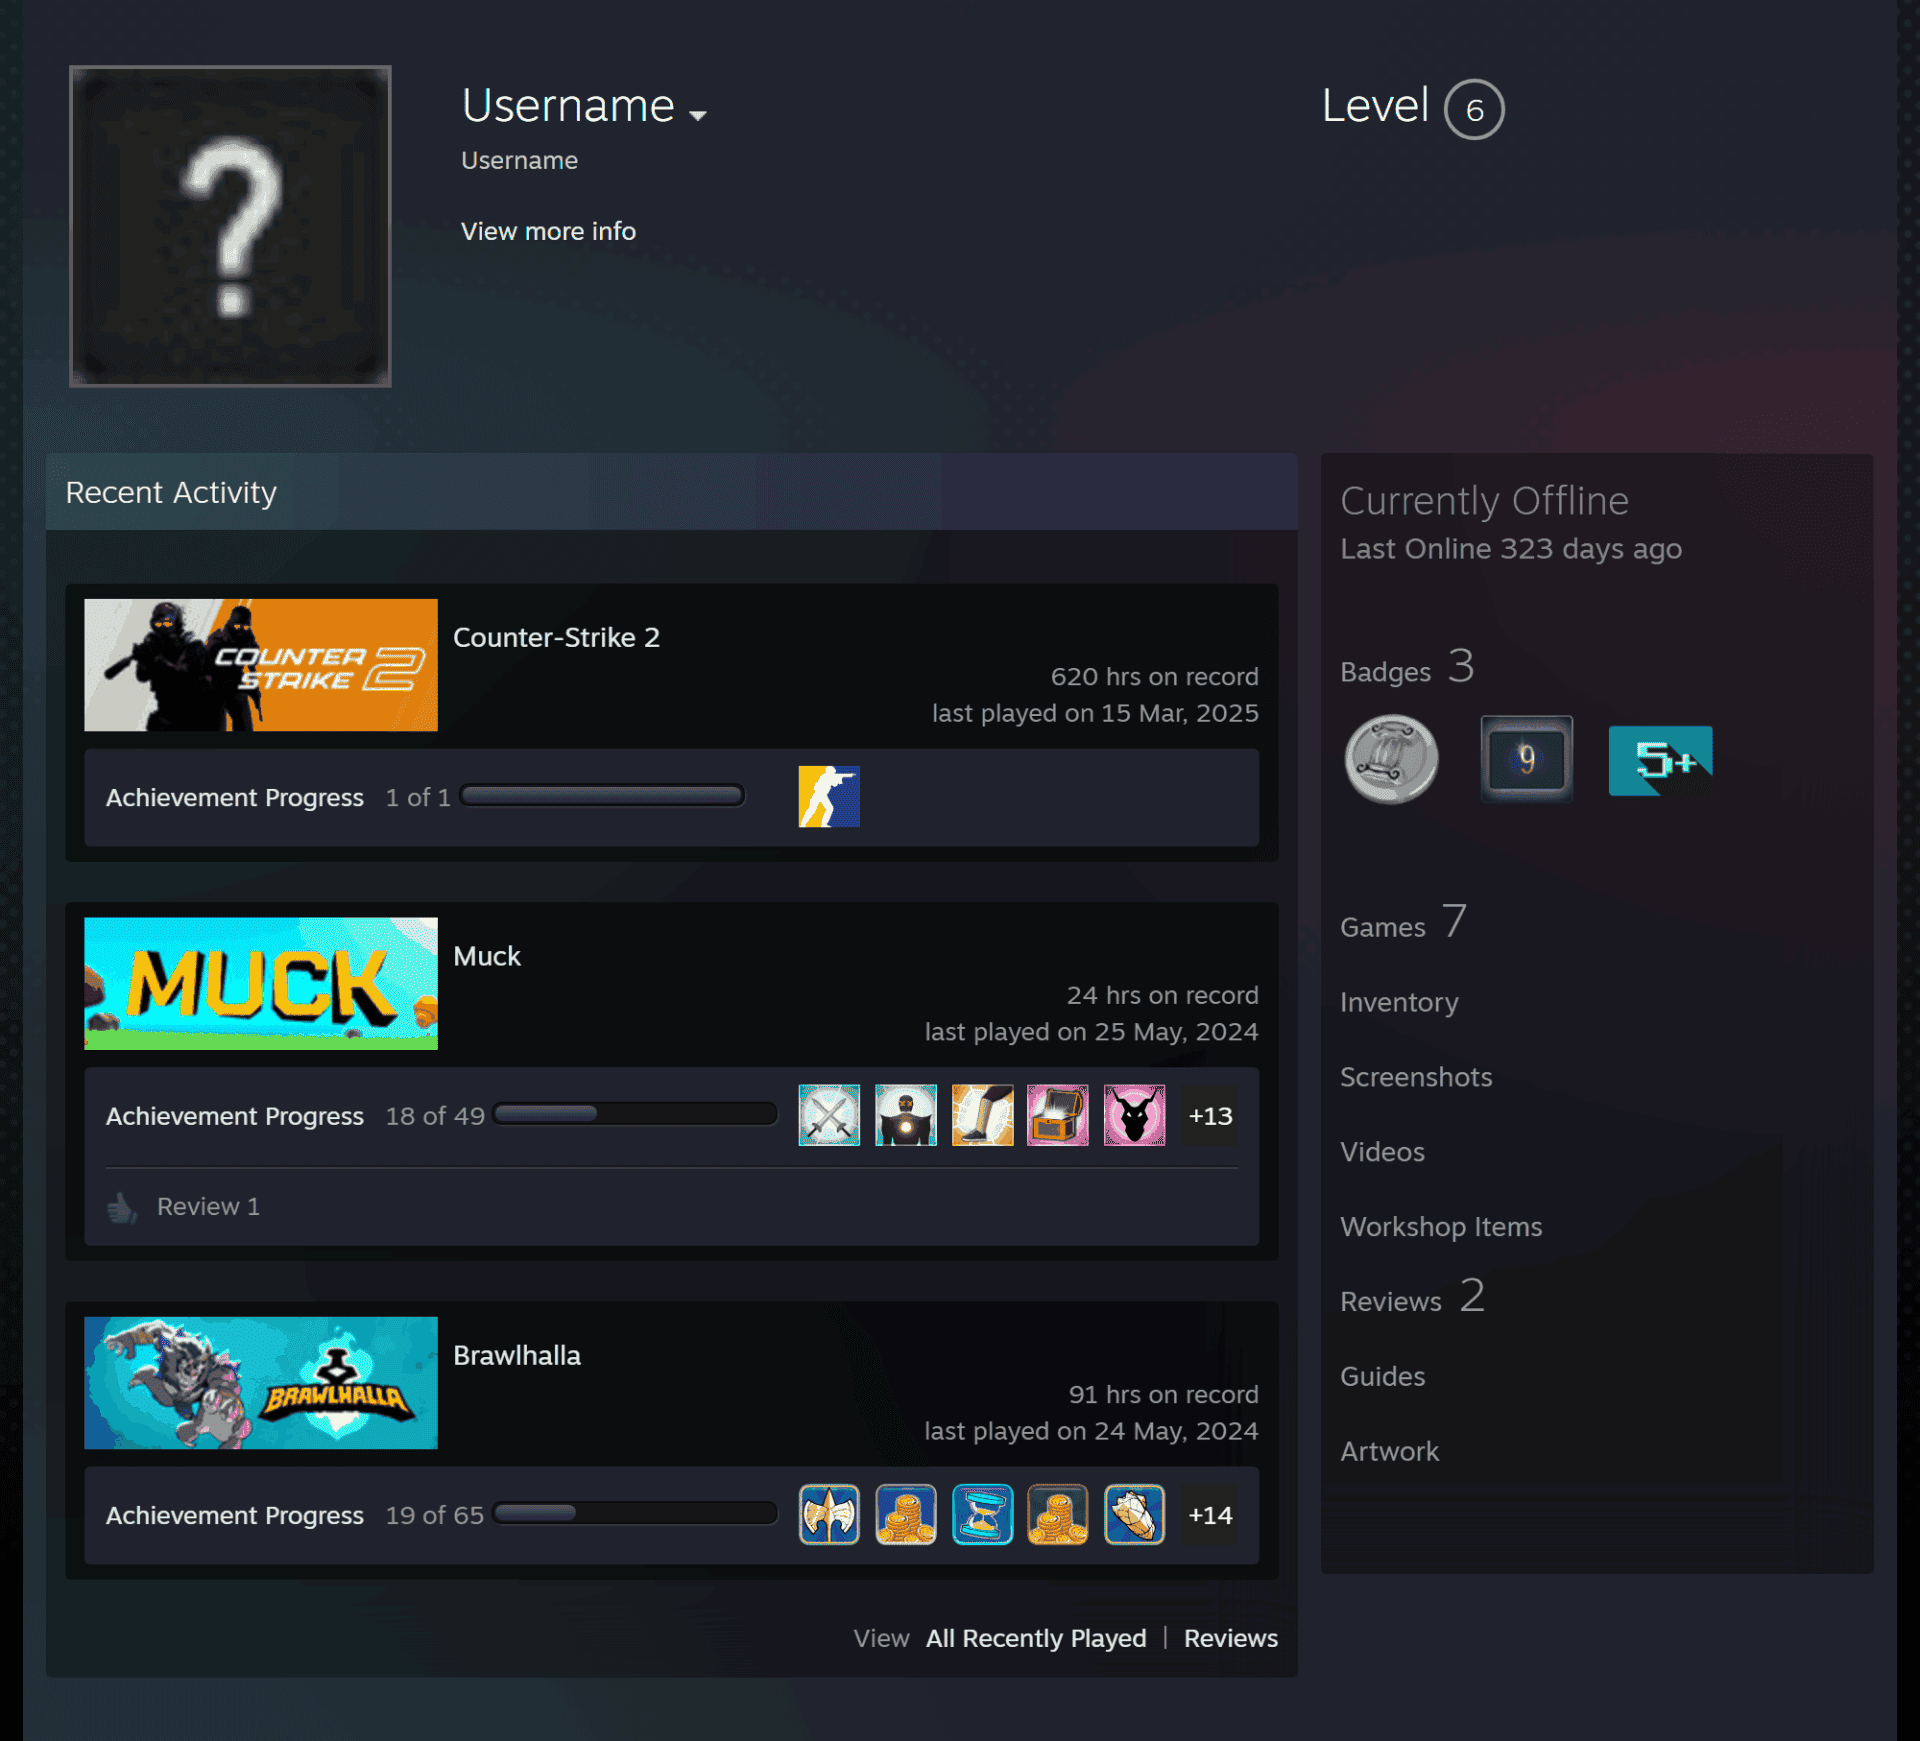Screen dimensions: 1920x1741
Task: Open the Screenshots link
Action: click(1416, 1077)
